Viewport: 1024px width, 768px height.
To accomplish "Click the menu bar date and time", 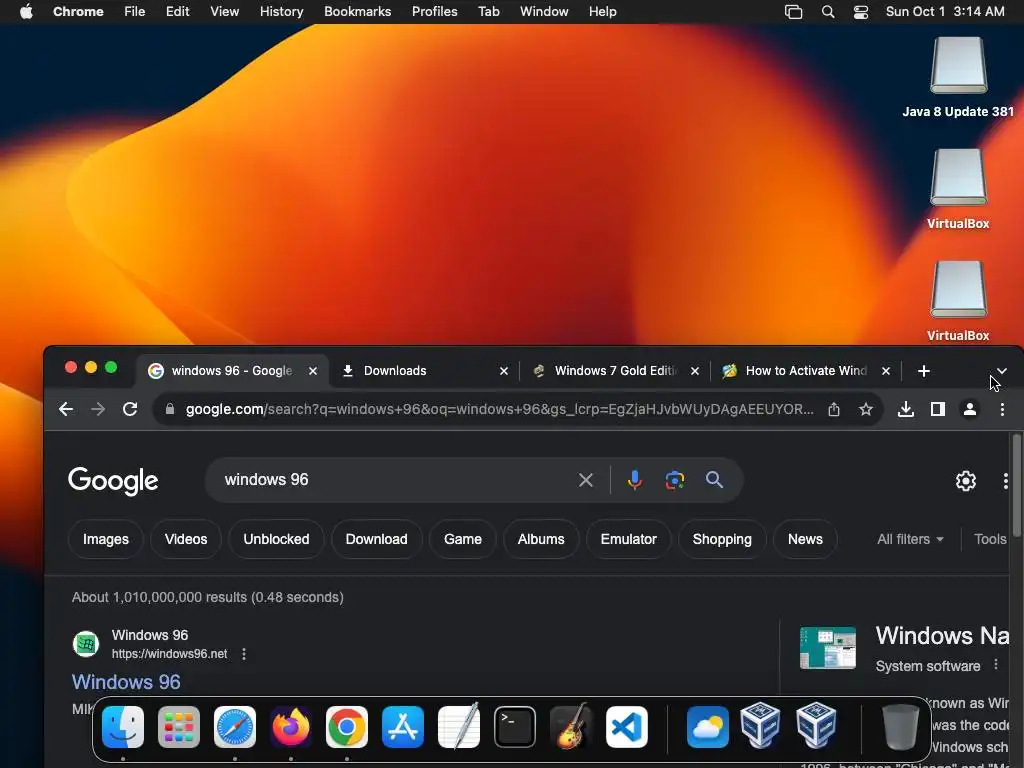I will (x=945, y=12).
